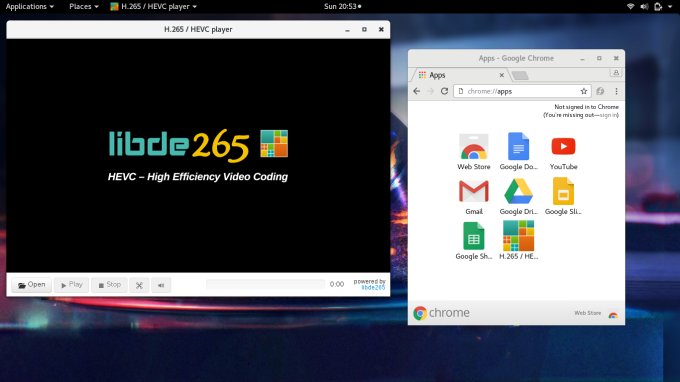Click the HEVC player window title bar

point(198,29)
